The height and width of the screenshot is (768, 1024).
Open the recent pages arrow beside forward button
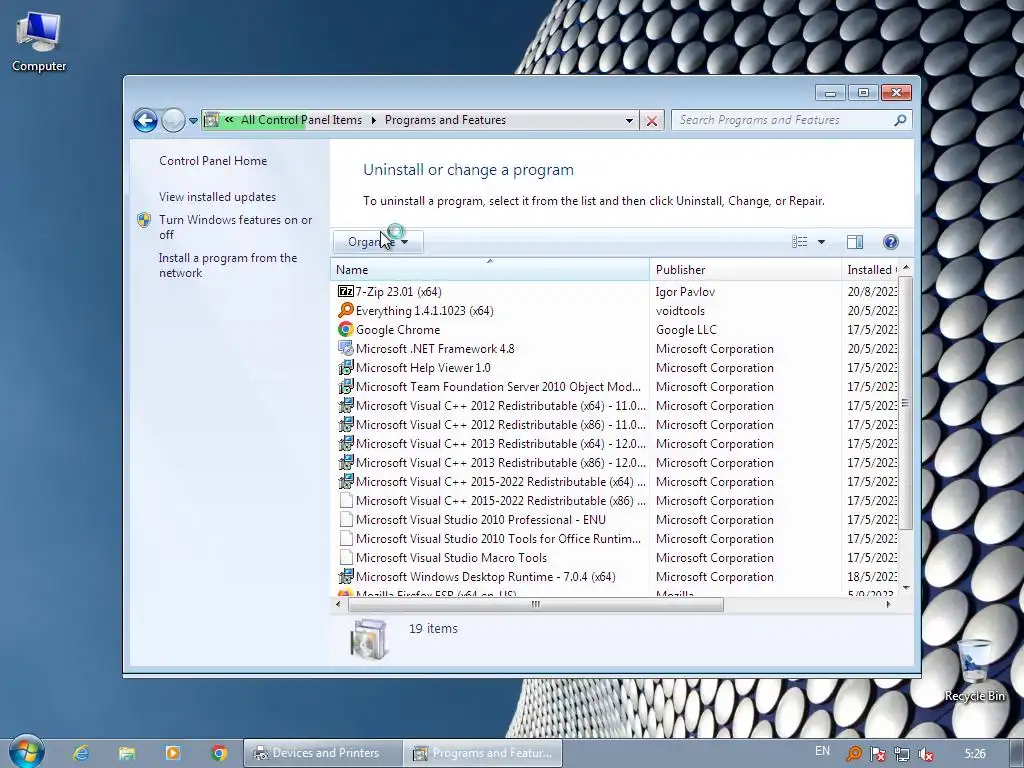193,121
